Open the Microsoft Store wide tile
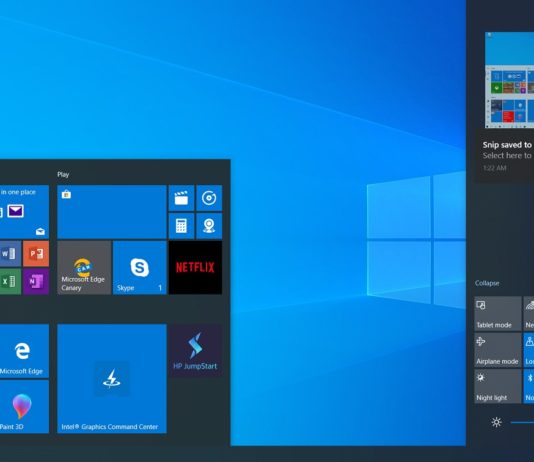534x462 pixels. click(x=112, y=212)
